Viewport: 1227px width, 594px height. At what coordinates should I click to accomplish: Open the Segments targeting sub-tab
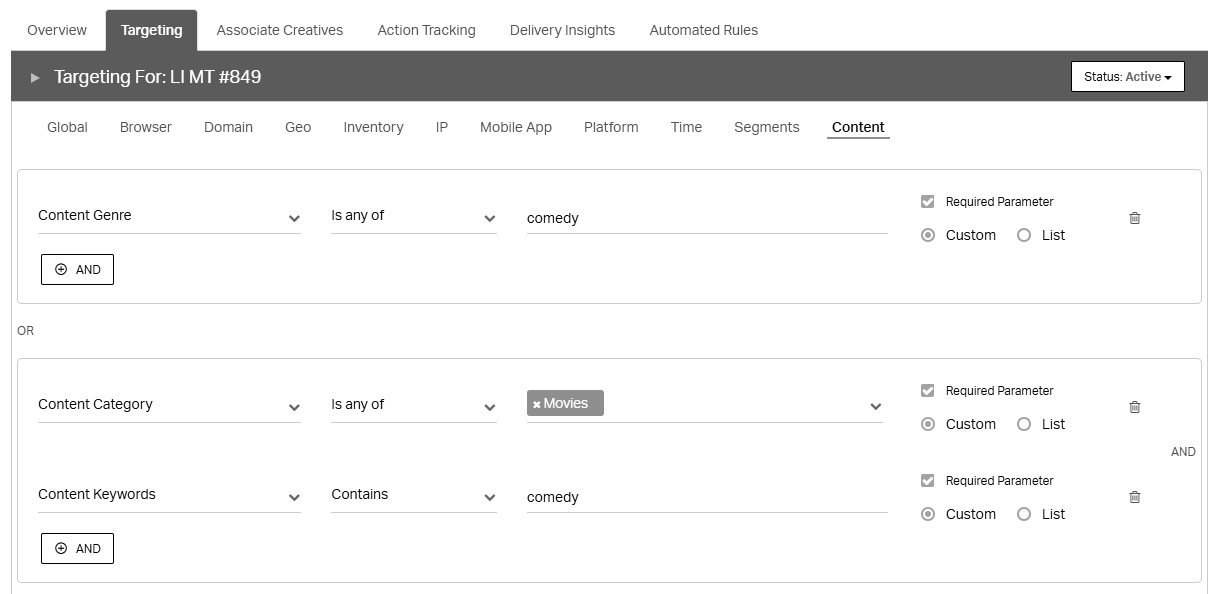click(x=766, y=127)
